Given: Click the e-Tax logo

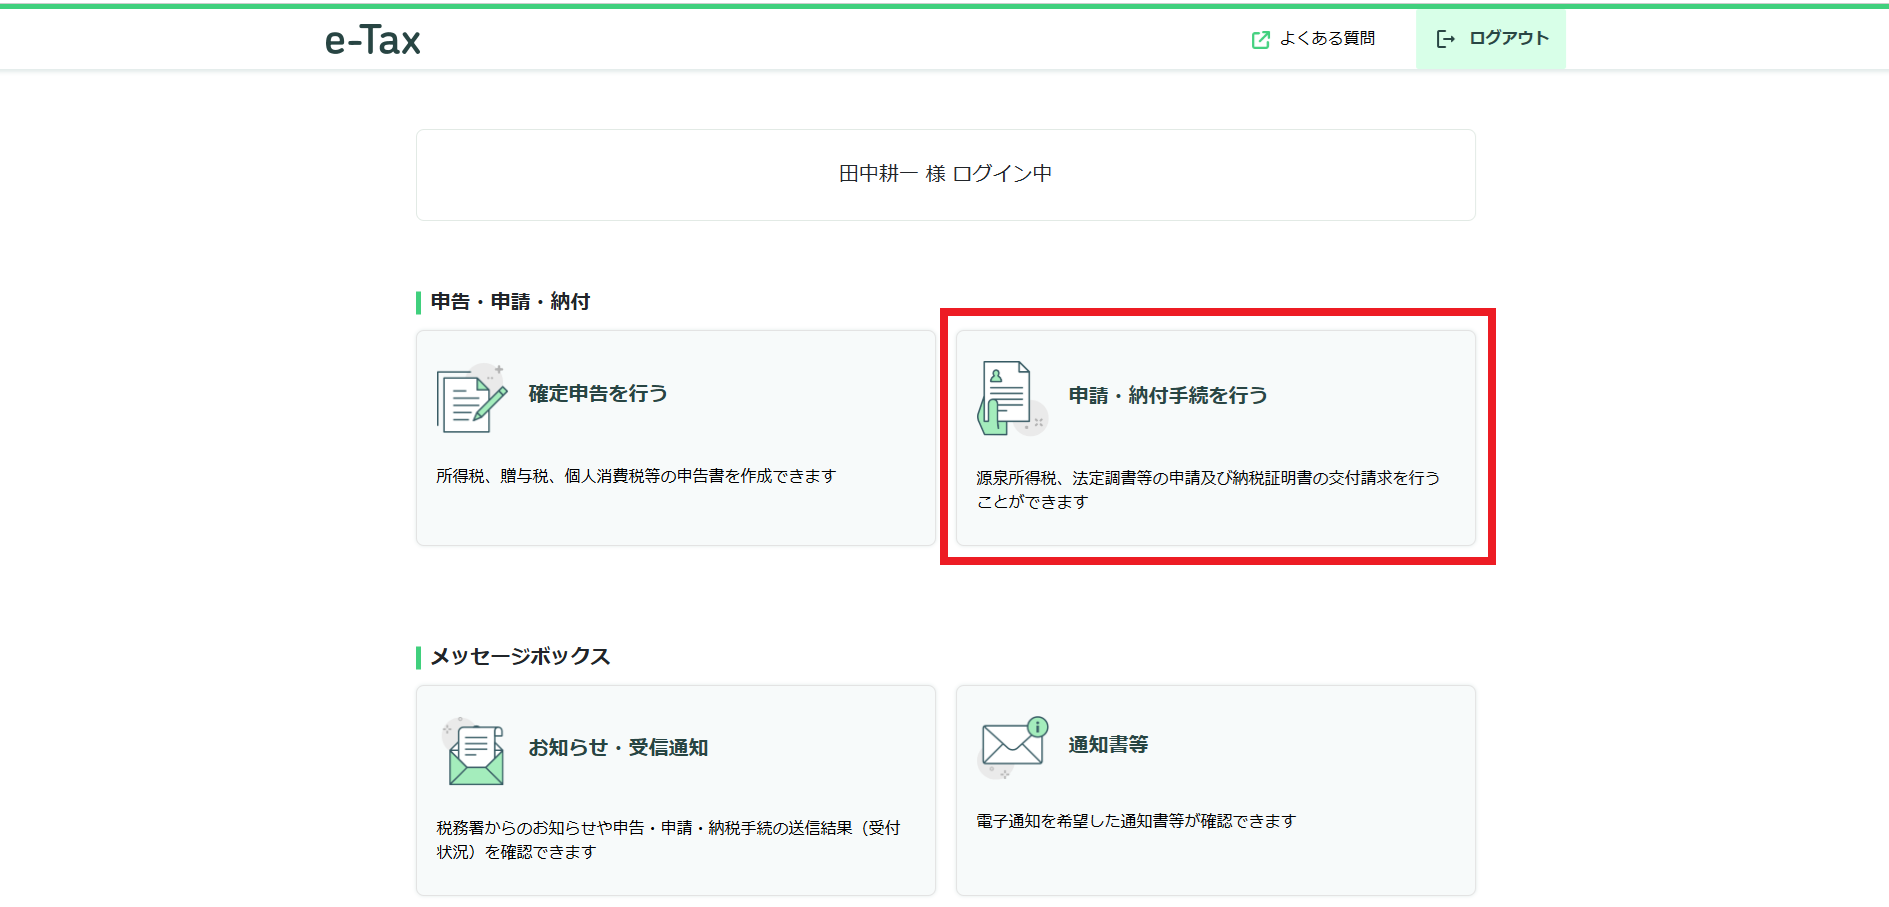Looking at the screenshot, I should tap(372, 40).
